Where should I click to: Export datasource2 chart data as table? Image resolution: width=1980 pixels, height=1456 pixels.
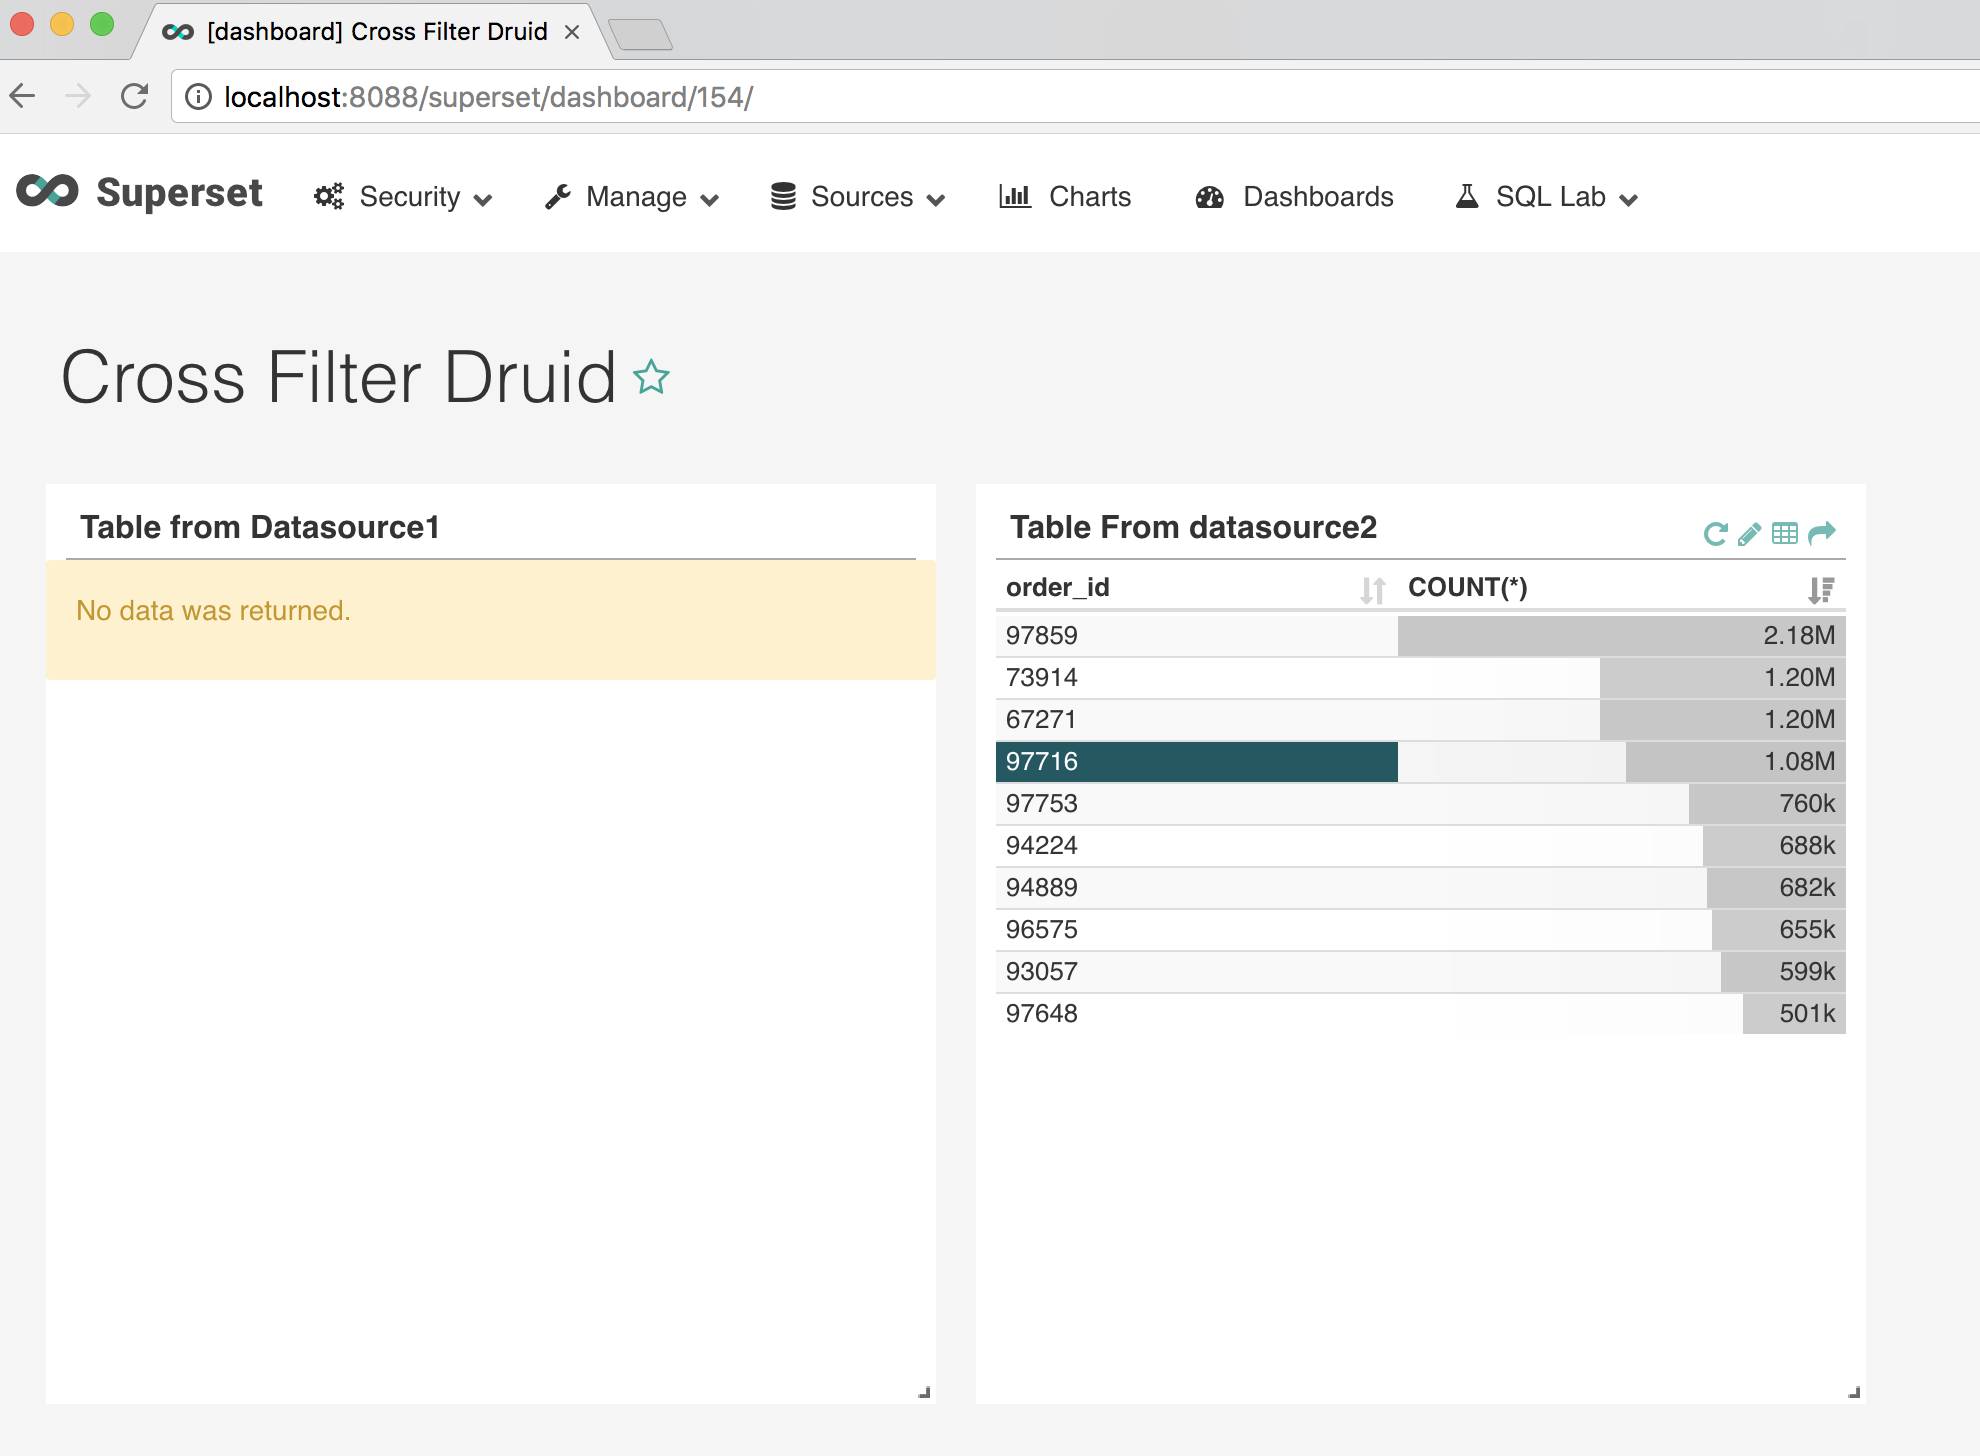tap(1785, 533)
